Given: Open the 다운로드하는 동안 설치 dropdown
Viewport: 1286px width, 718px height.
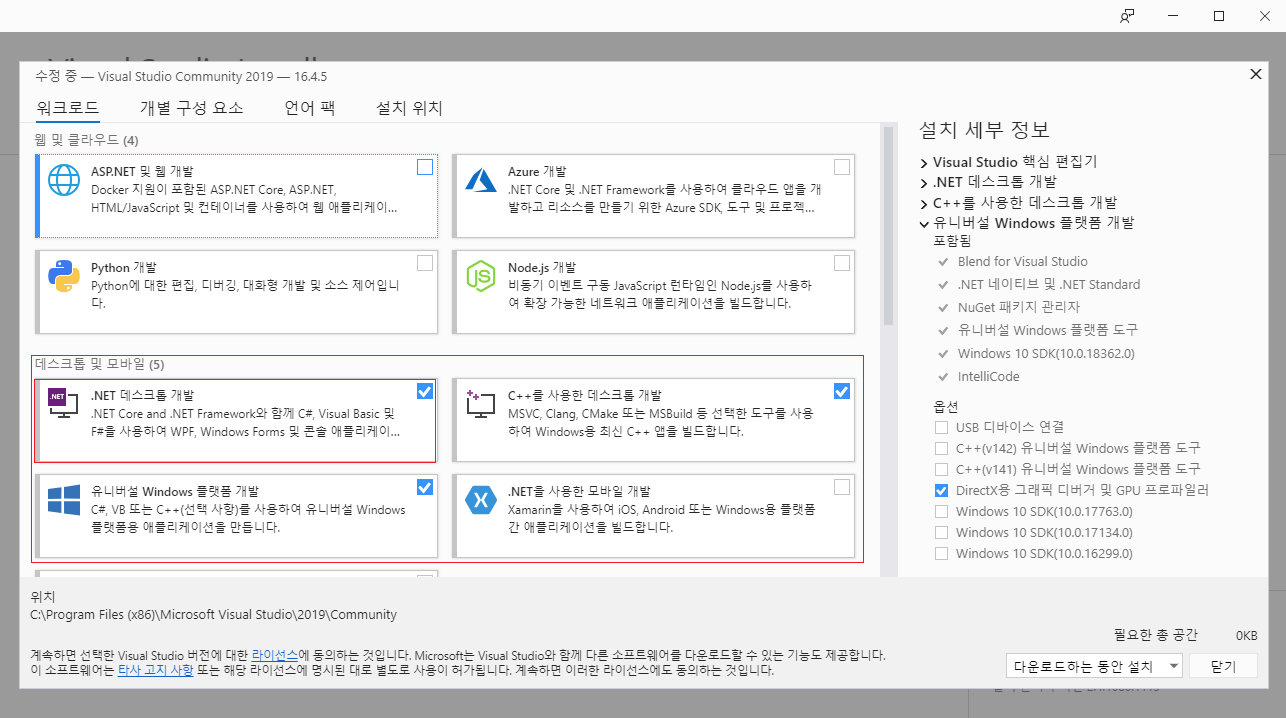Looking at the screenshot, I should pos(1095,666).
